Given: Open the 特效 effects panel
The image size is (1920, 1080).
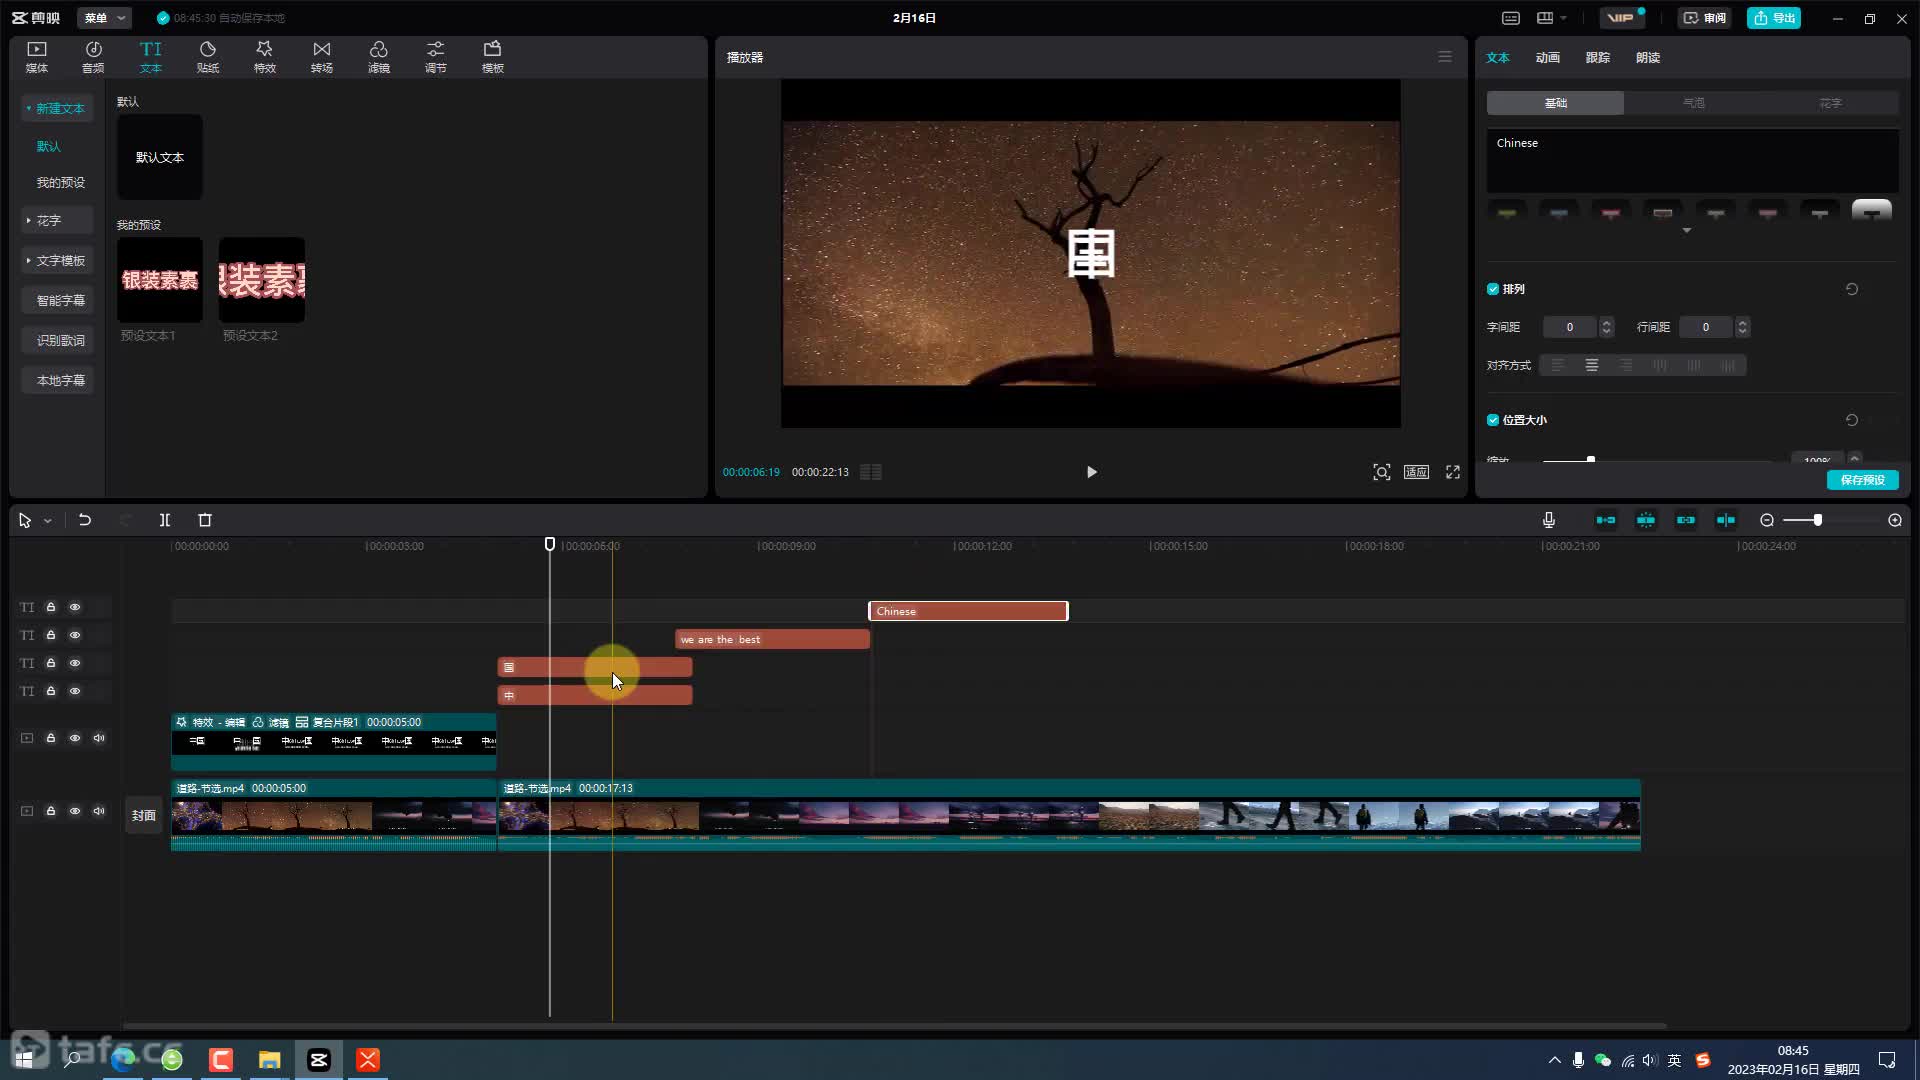Looking at the screenshot, I should pyautogui.click(x=265, y=57).
